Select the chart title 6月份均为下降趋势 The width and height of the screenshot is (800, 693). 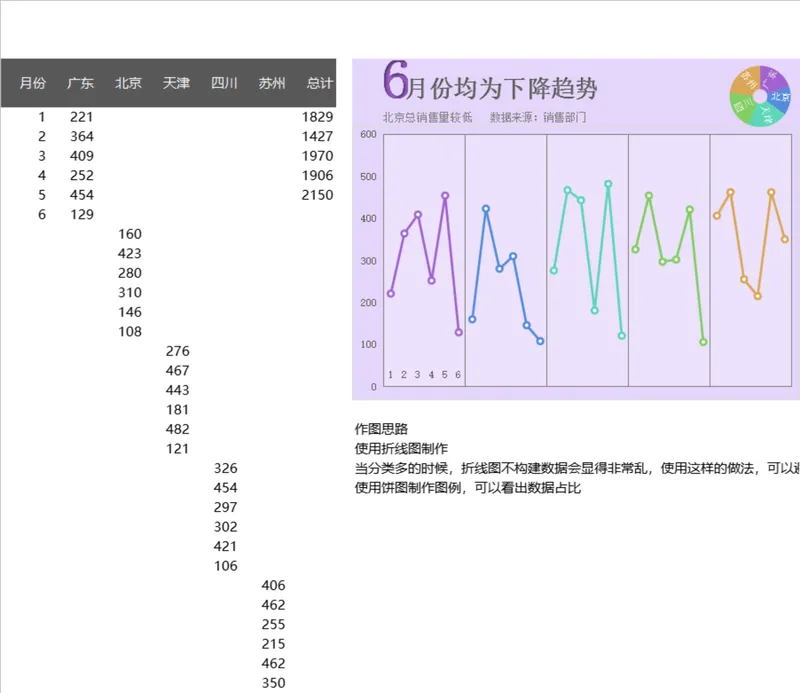point(490,82)
